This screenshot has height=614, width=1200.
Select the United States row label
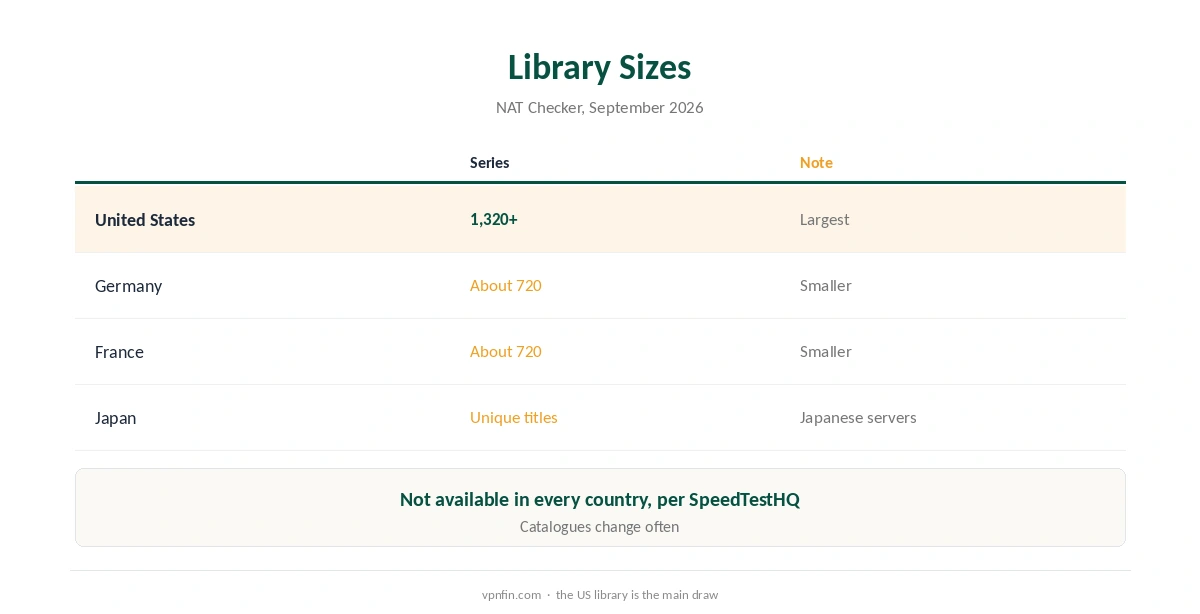coord(145,220)
